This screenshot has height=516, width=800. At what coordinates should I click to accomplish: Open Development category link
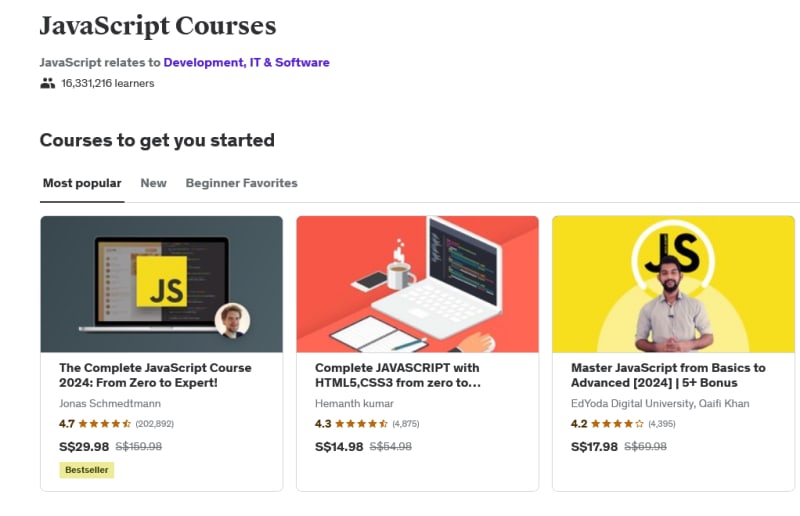[203, 62]
